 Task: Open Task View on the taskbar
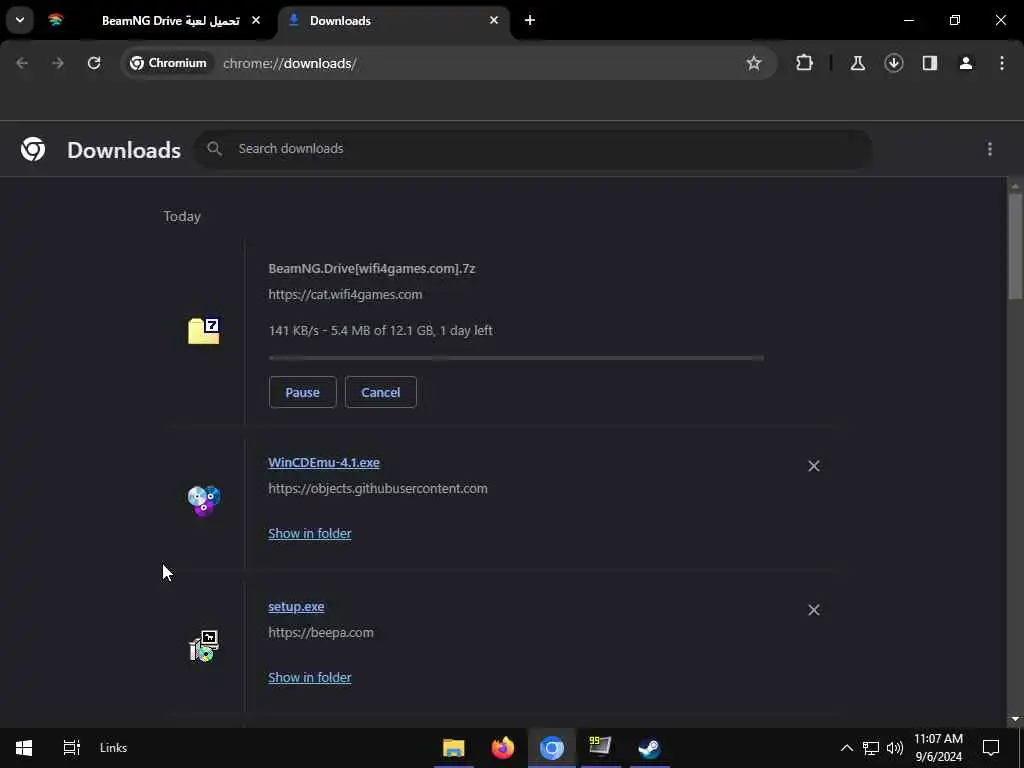[71, 748]
